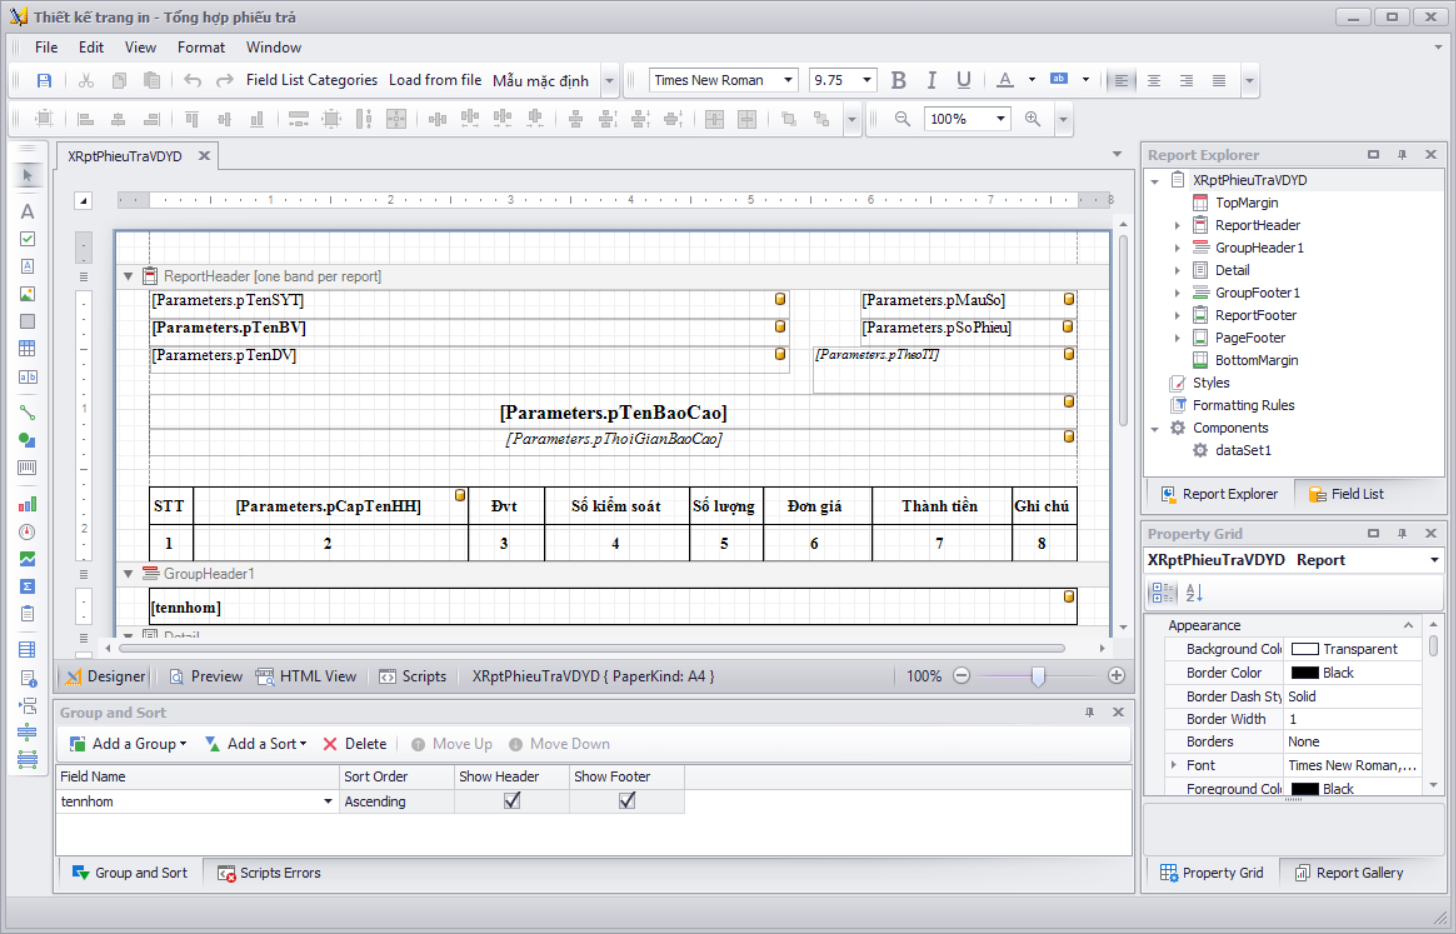The width and height of the screenshot is (1456, 934).
Task: Click the Background Color transparent swatch
Action: [x=1305, y=649]
